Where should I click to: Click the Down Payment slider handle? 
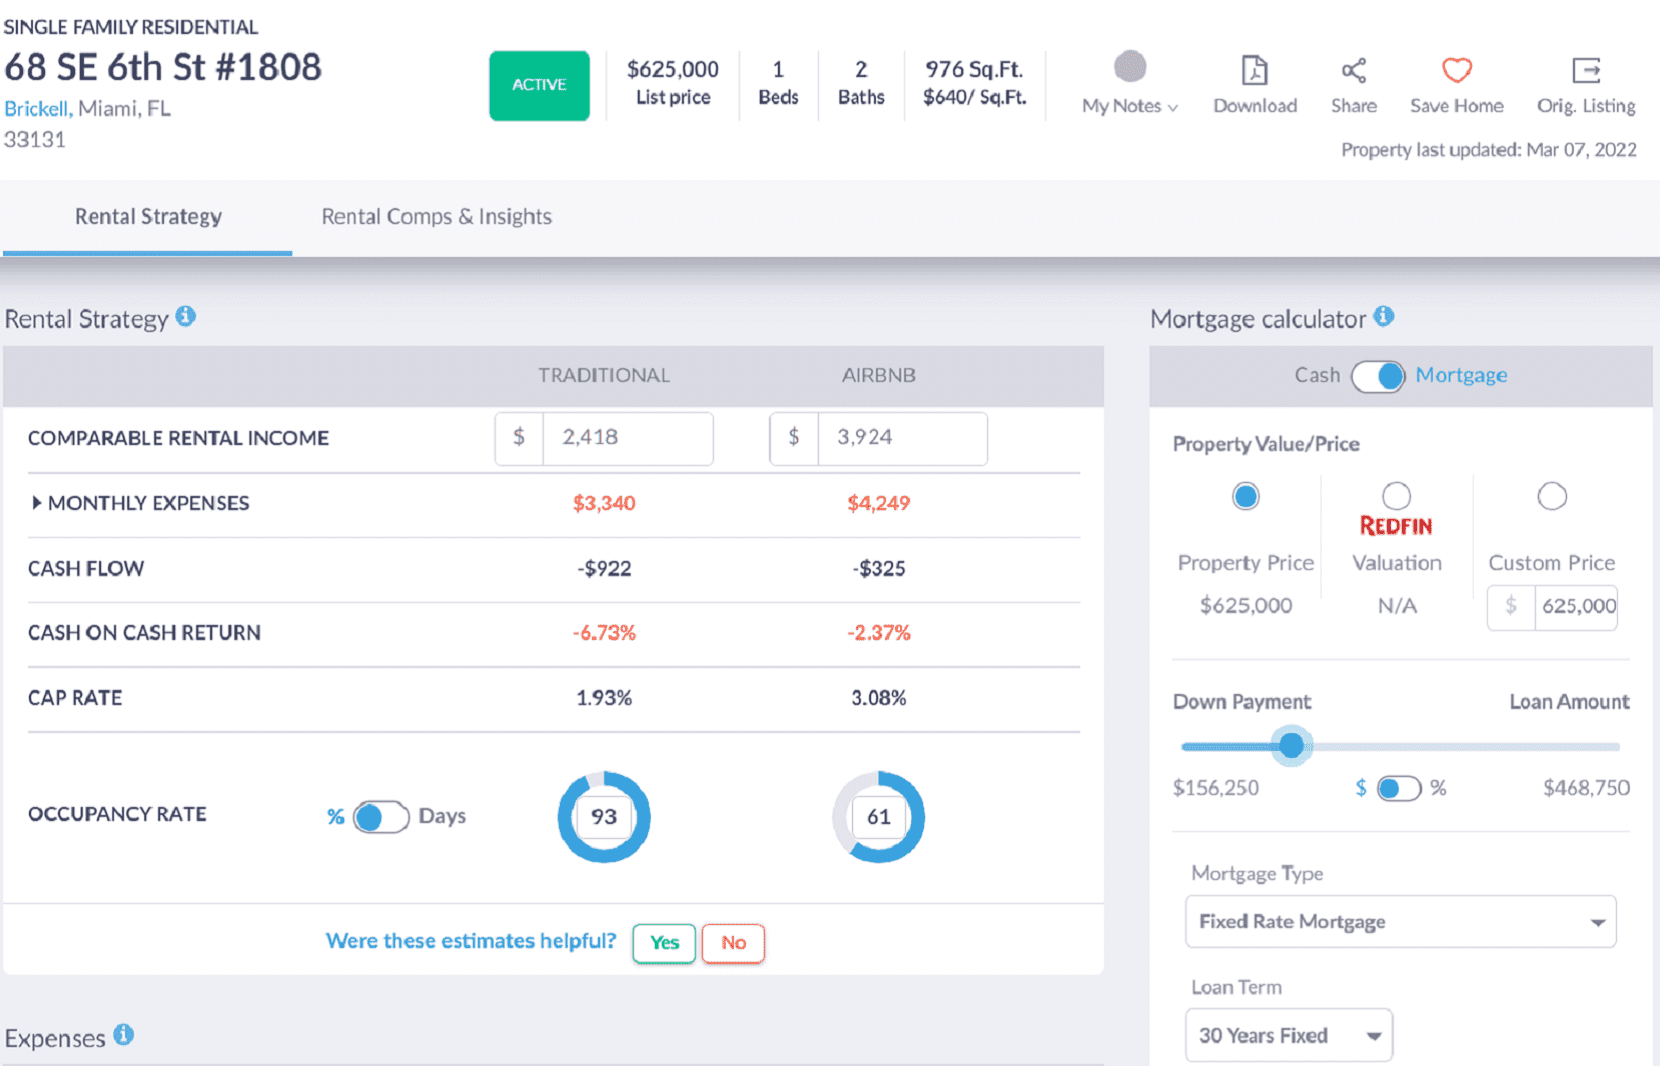click(1291, 746)
